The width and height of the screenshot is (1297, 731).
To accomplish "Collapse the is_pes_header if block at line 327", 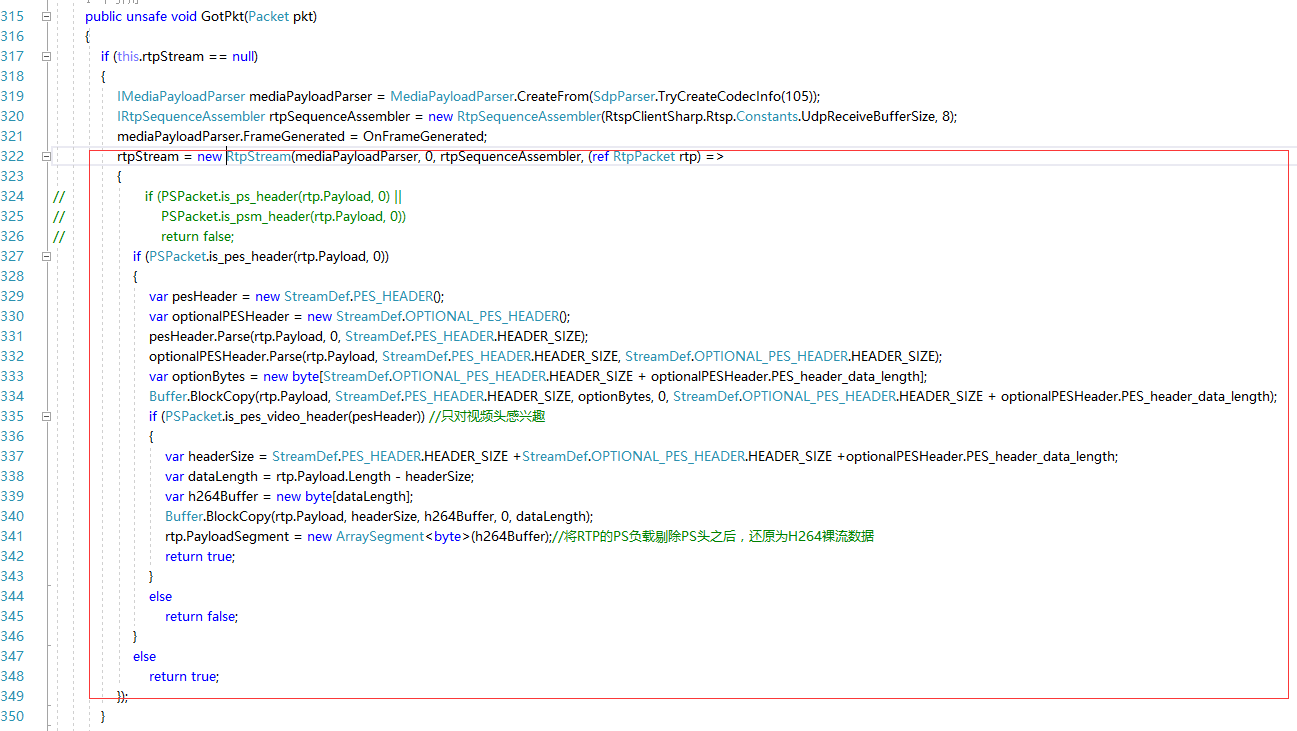I will [46, 257].
